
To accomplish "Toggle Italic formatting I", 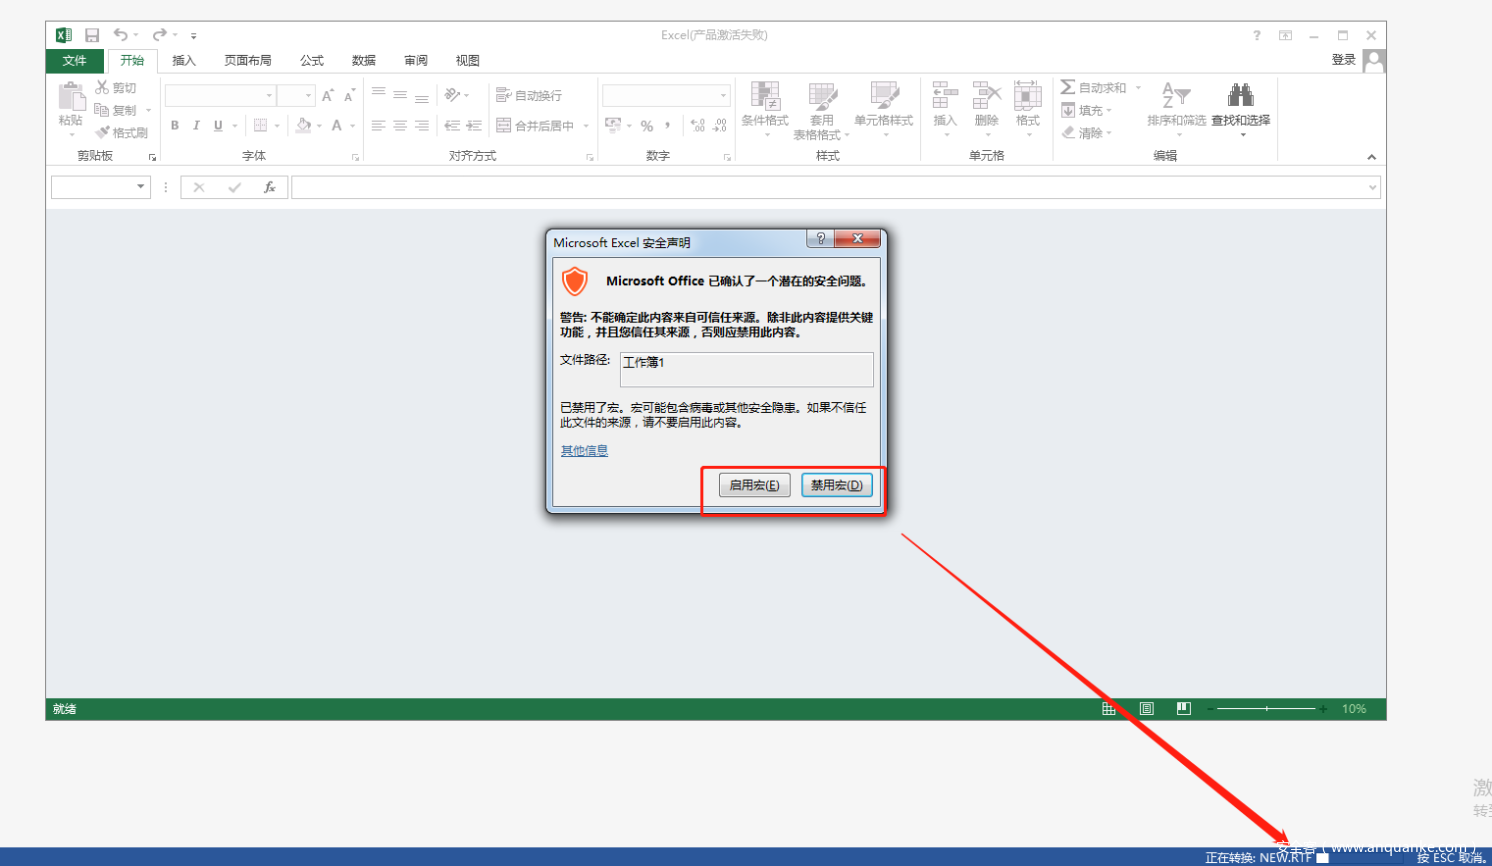I will 196,125.
